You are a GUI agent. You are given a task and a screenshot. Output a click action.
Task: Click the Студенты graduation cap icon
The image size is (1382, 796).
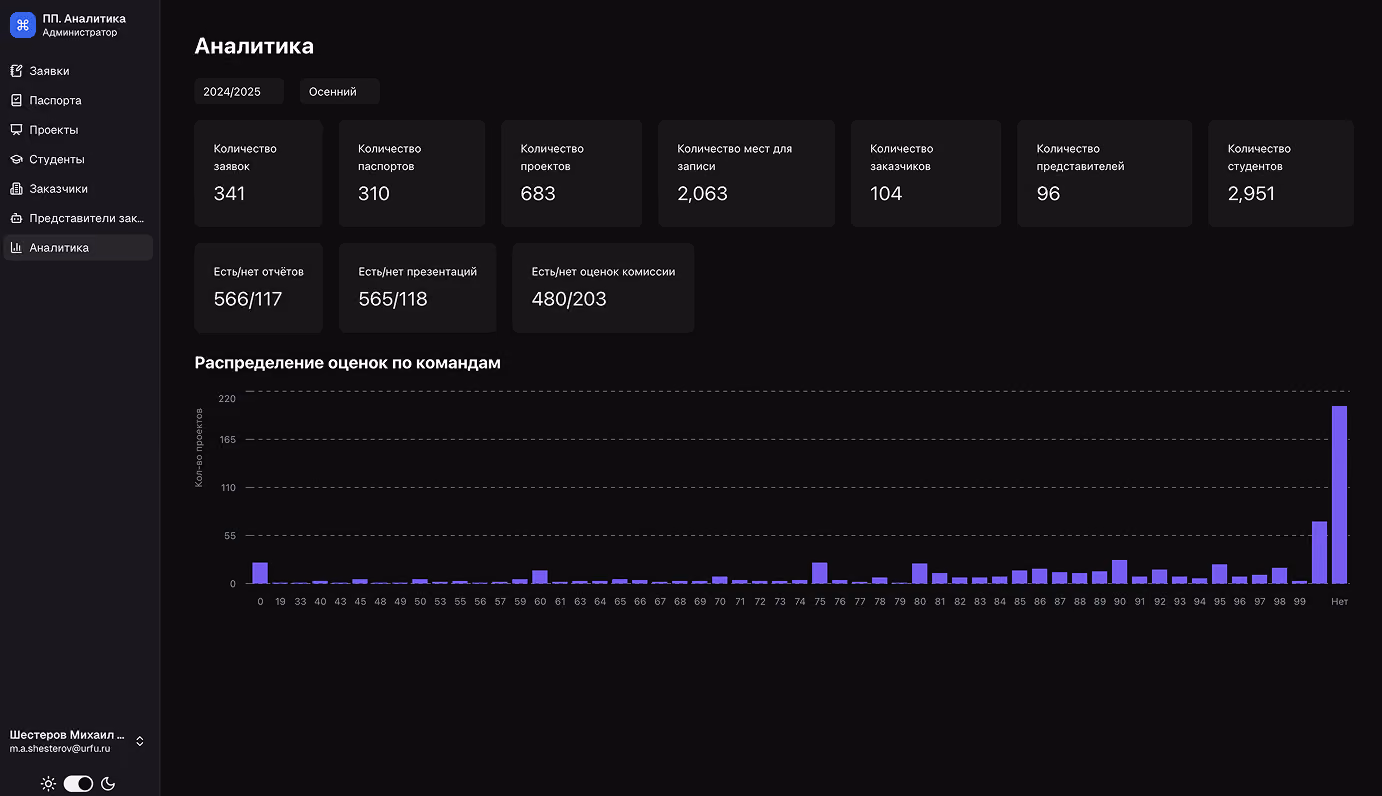coord(16,159)
